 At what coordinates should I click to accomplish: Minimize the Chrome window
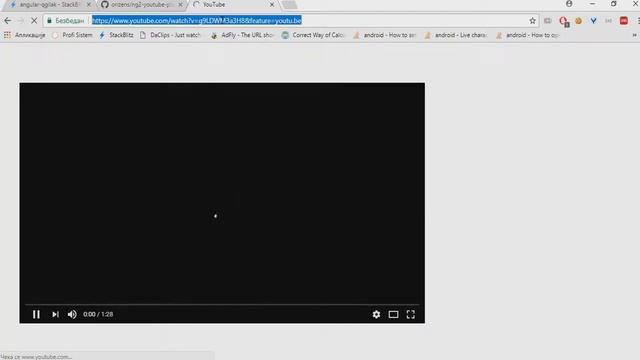click(592, 4)
